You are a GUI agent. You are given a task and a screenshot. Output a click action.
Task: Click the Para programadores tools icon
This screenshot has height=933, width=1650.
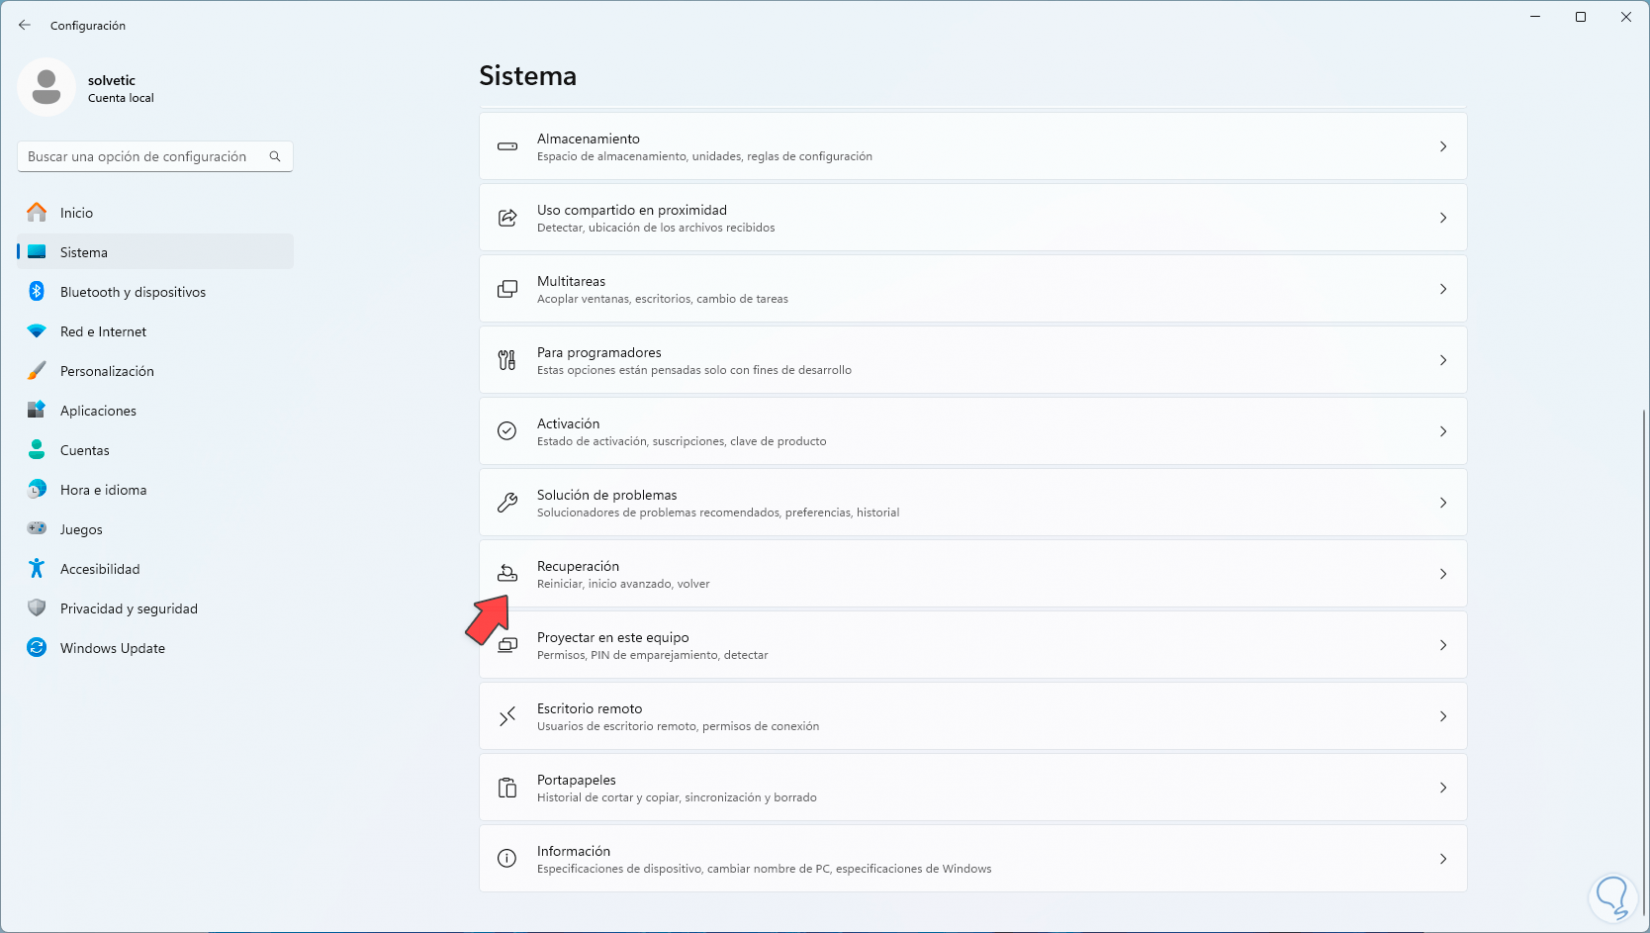coord(507,360)
